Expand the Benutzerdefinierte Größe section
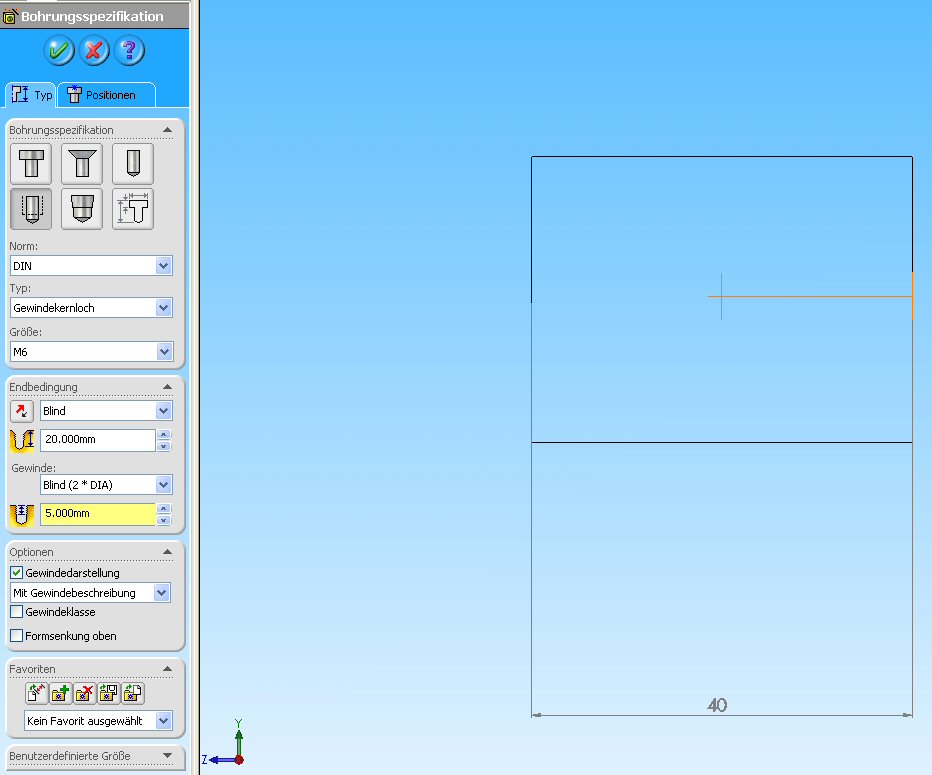The width and height of the screenshot is (932, 775). (167, 756)
